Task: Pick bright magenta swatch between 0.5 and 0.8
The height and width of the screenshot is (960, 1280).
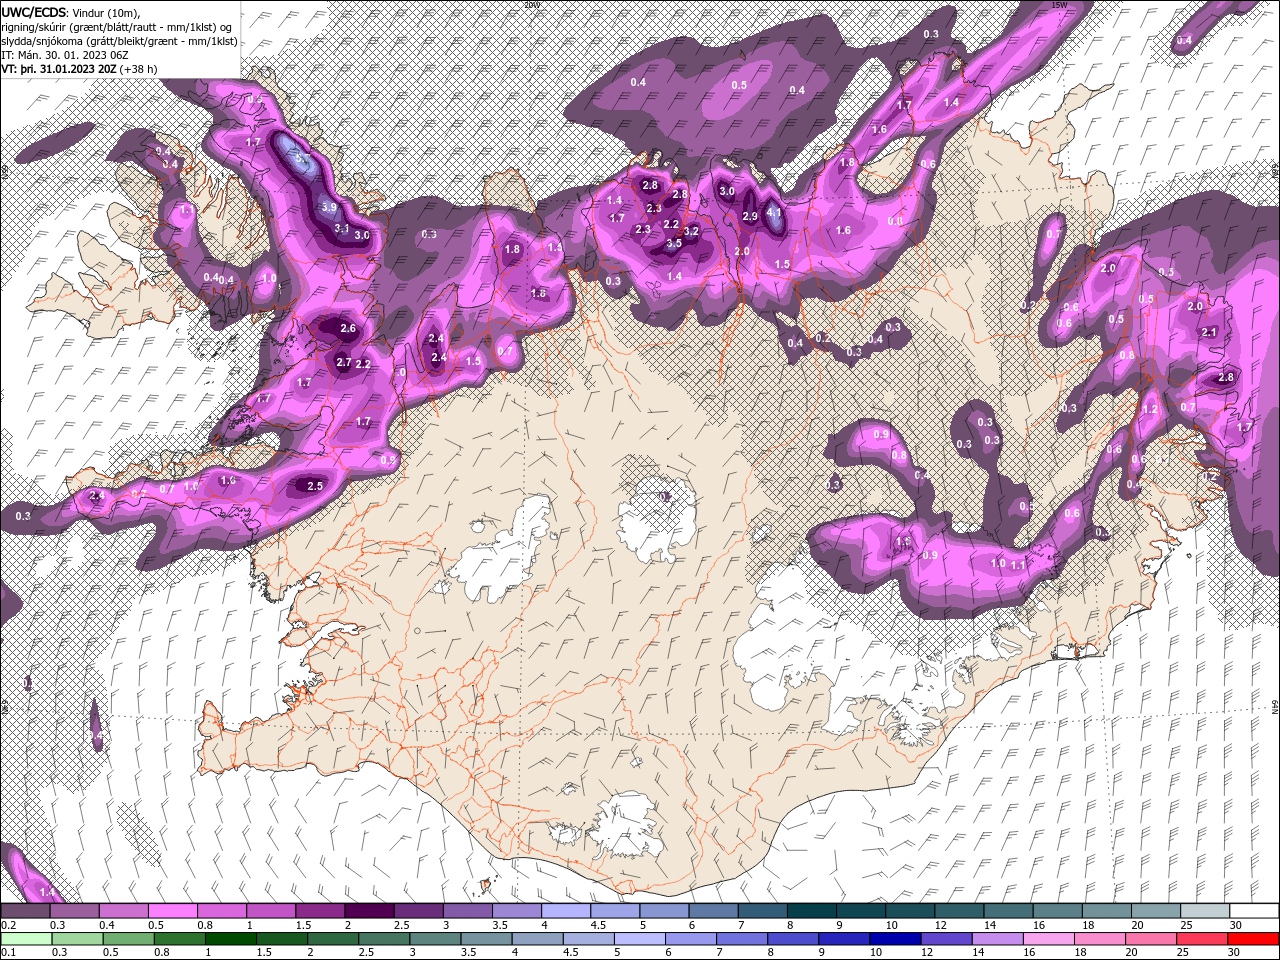Action: click(172, 911)
